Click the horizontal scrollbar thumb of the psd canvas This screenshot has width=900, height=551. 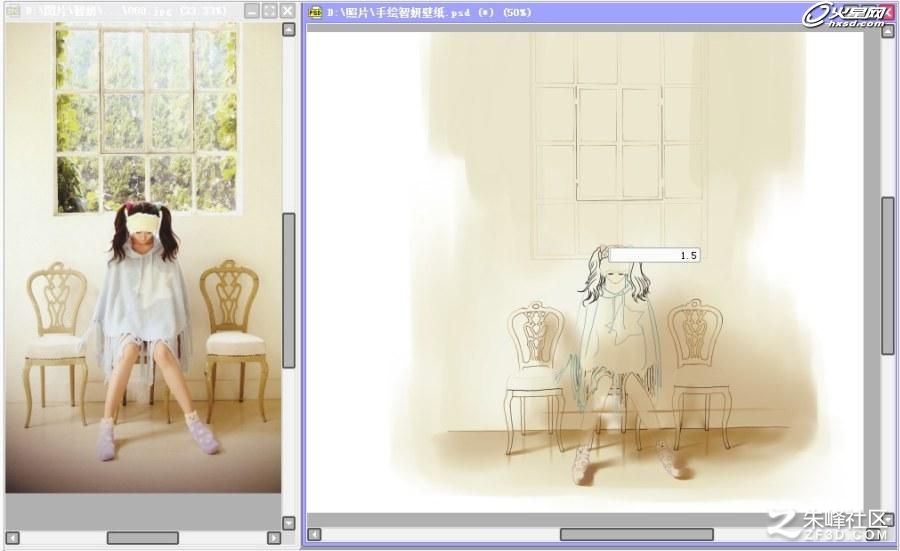tap(637, 534)
